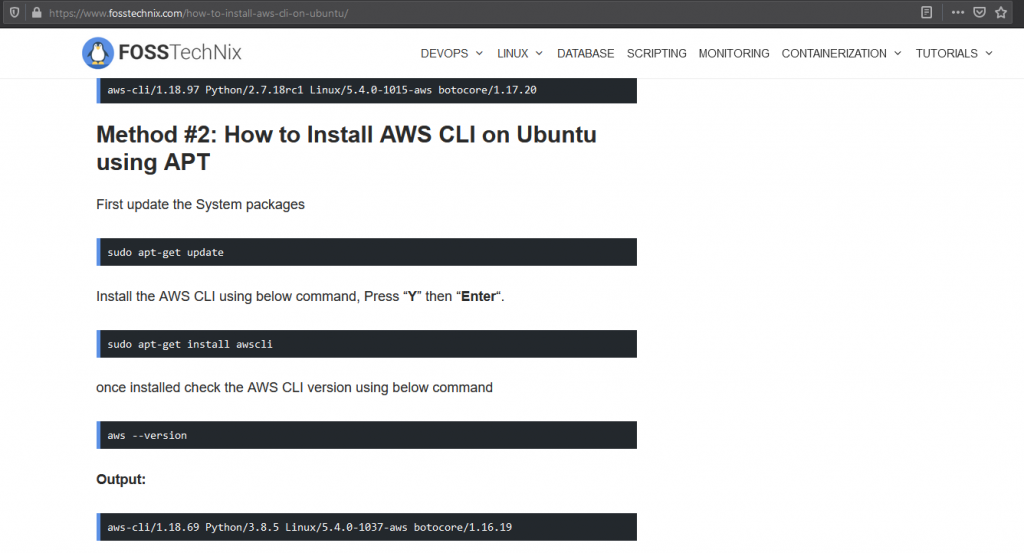
Task: Expand the DEVOPS dropdown chevron
Action: [x=479, y=54]
